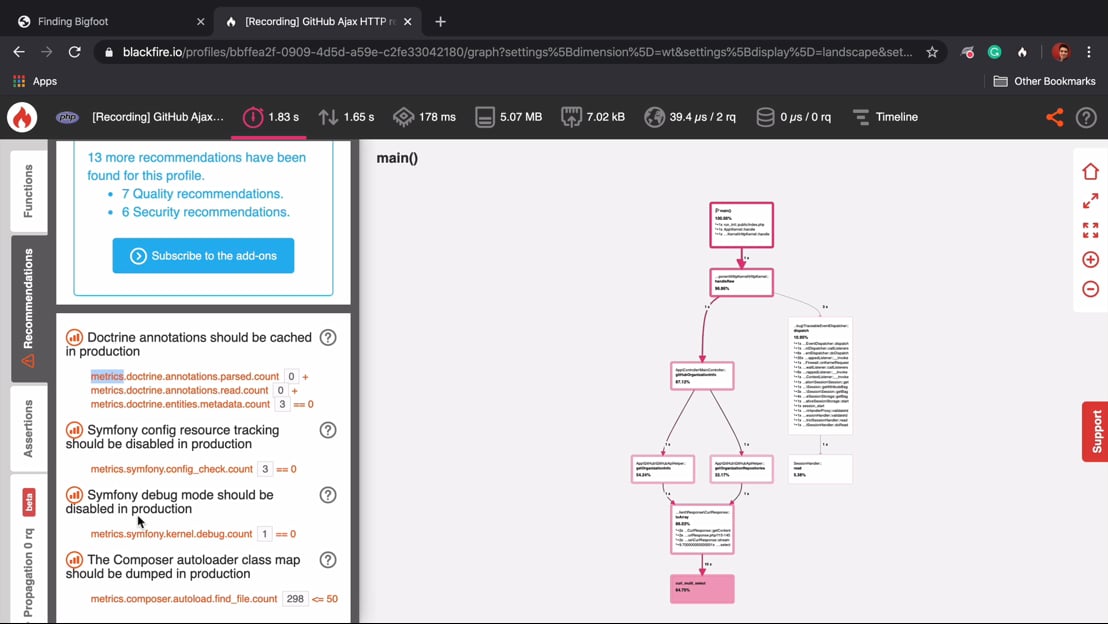Select the SessionHandler read node
1108x624 pixels.
point(820,469)
